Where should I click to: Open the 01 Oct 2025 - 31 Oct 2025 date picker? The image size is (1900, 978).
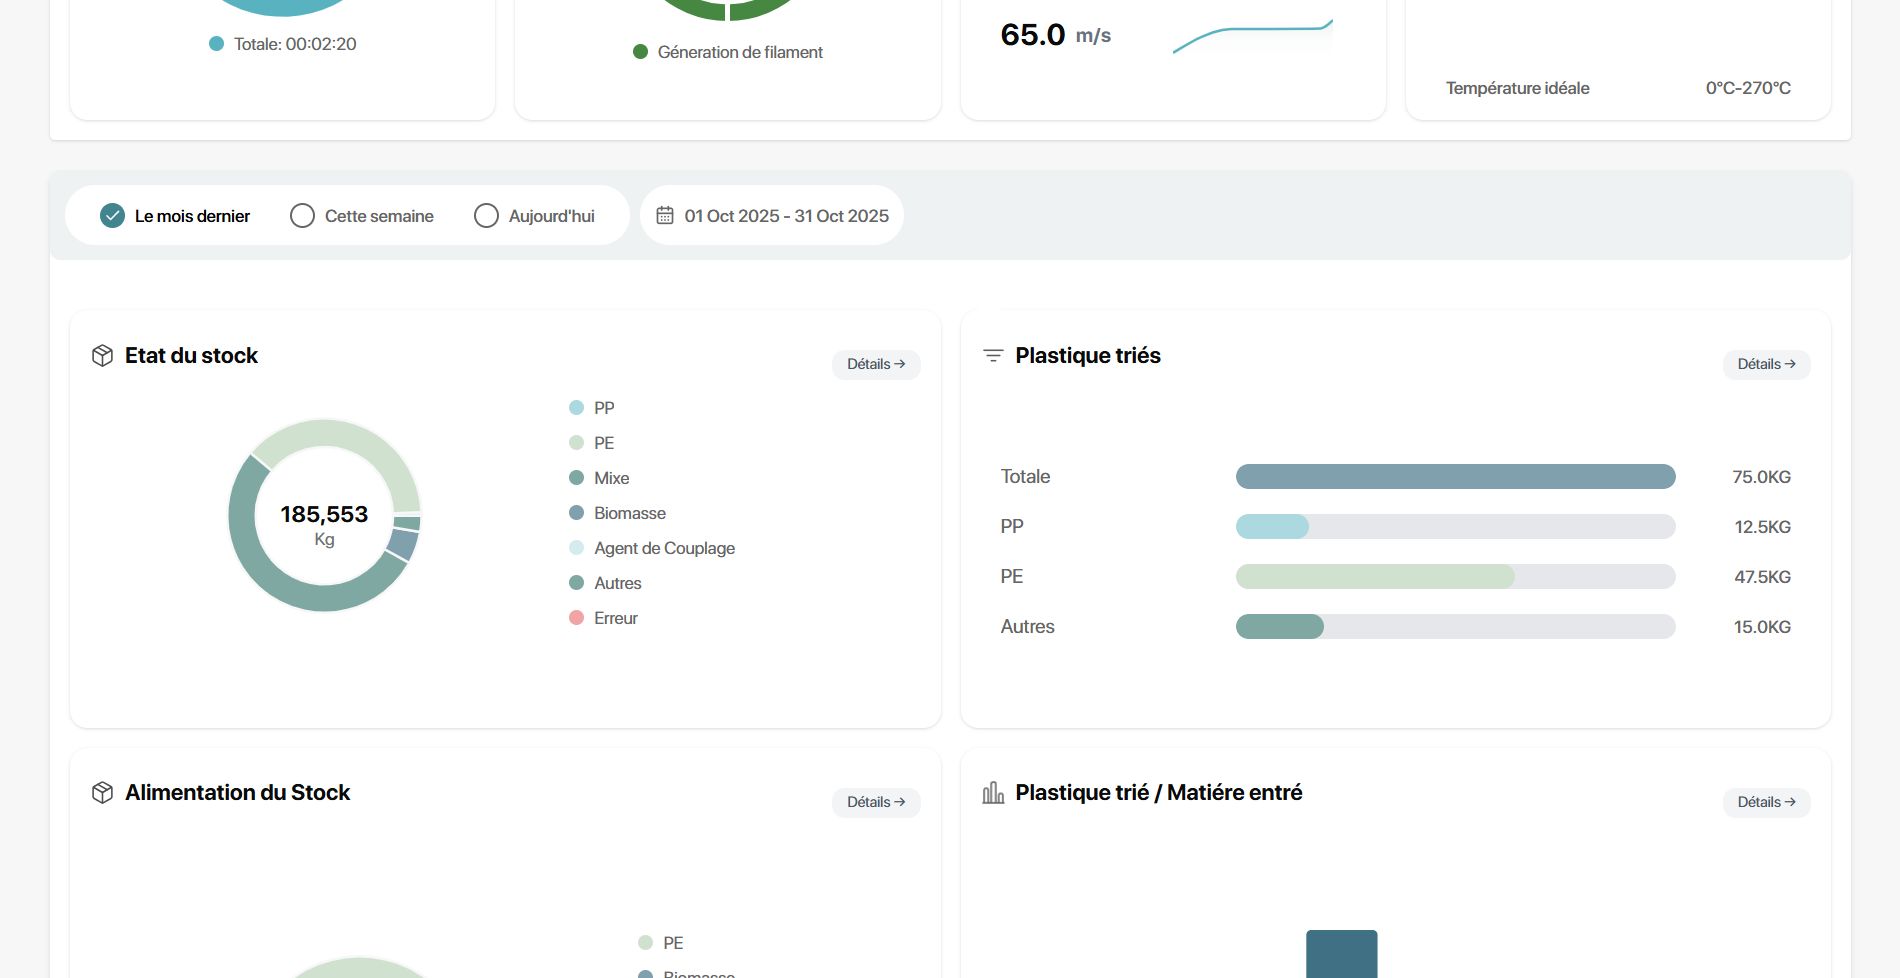[x=772, y=216]
